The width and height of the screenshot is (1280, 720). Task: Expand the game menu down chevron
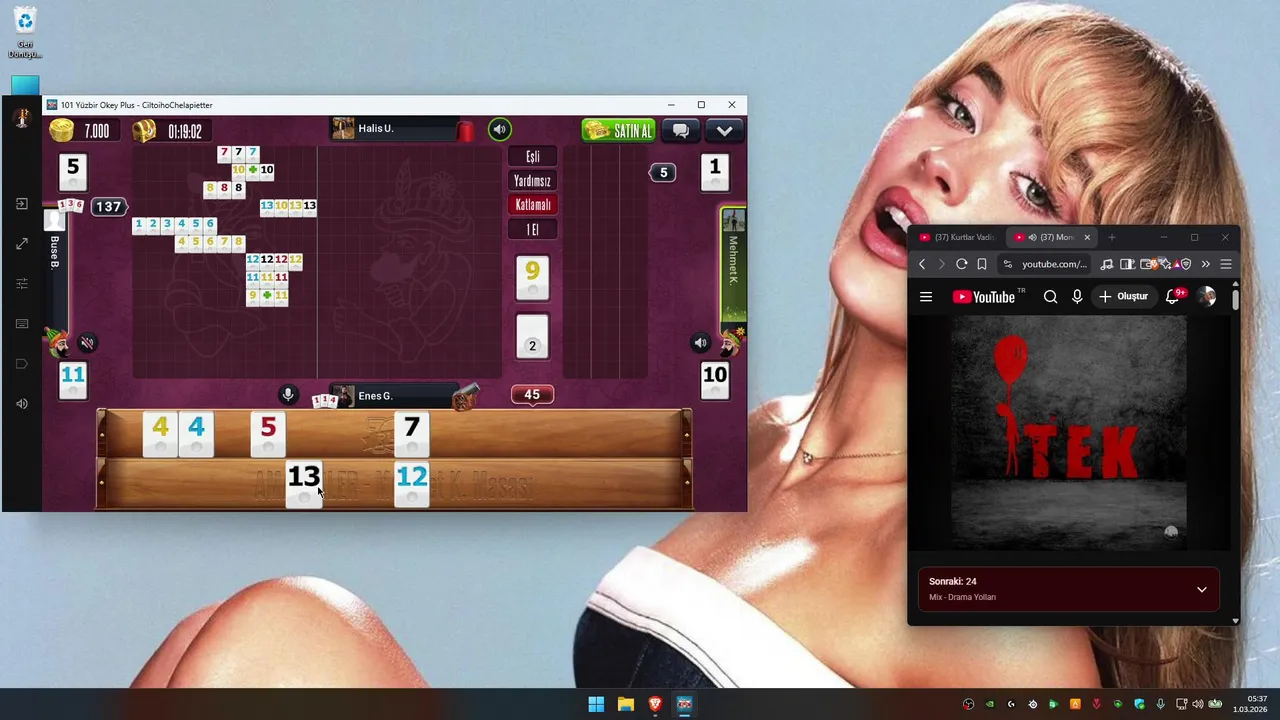[x=724, y=130]
